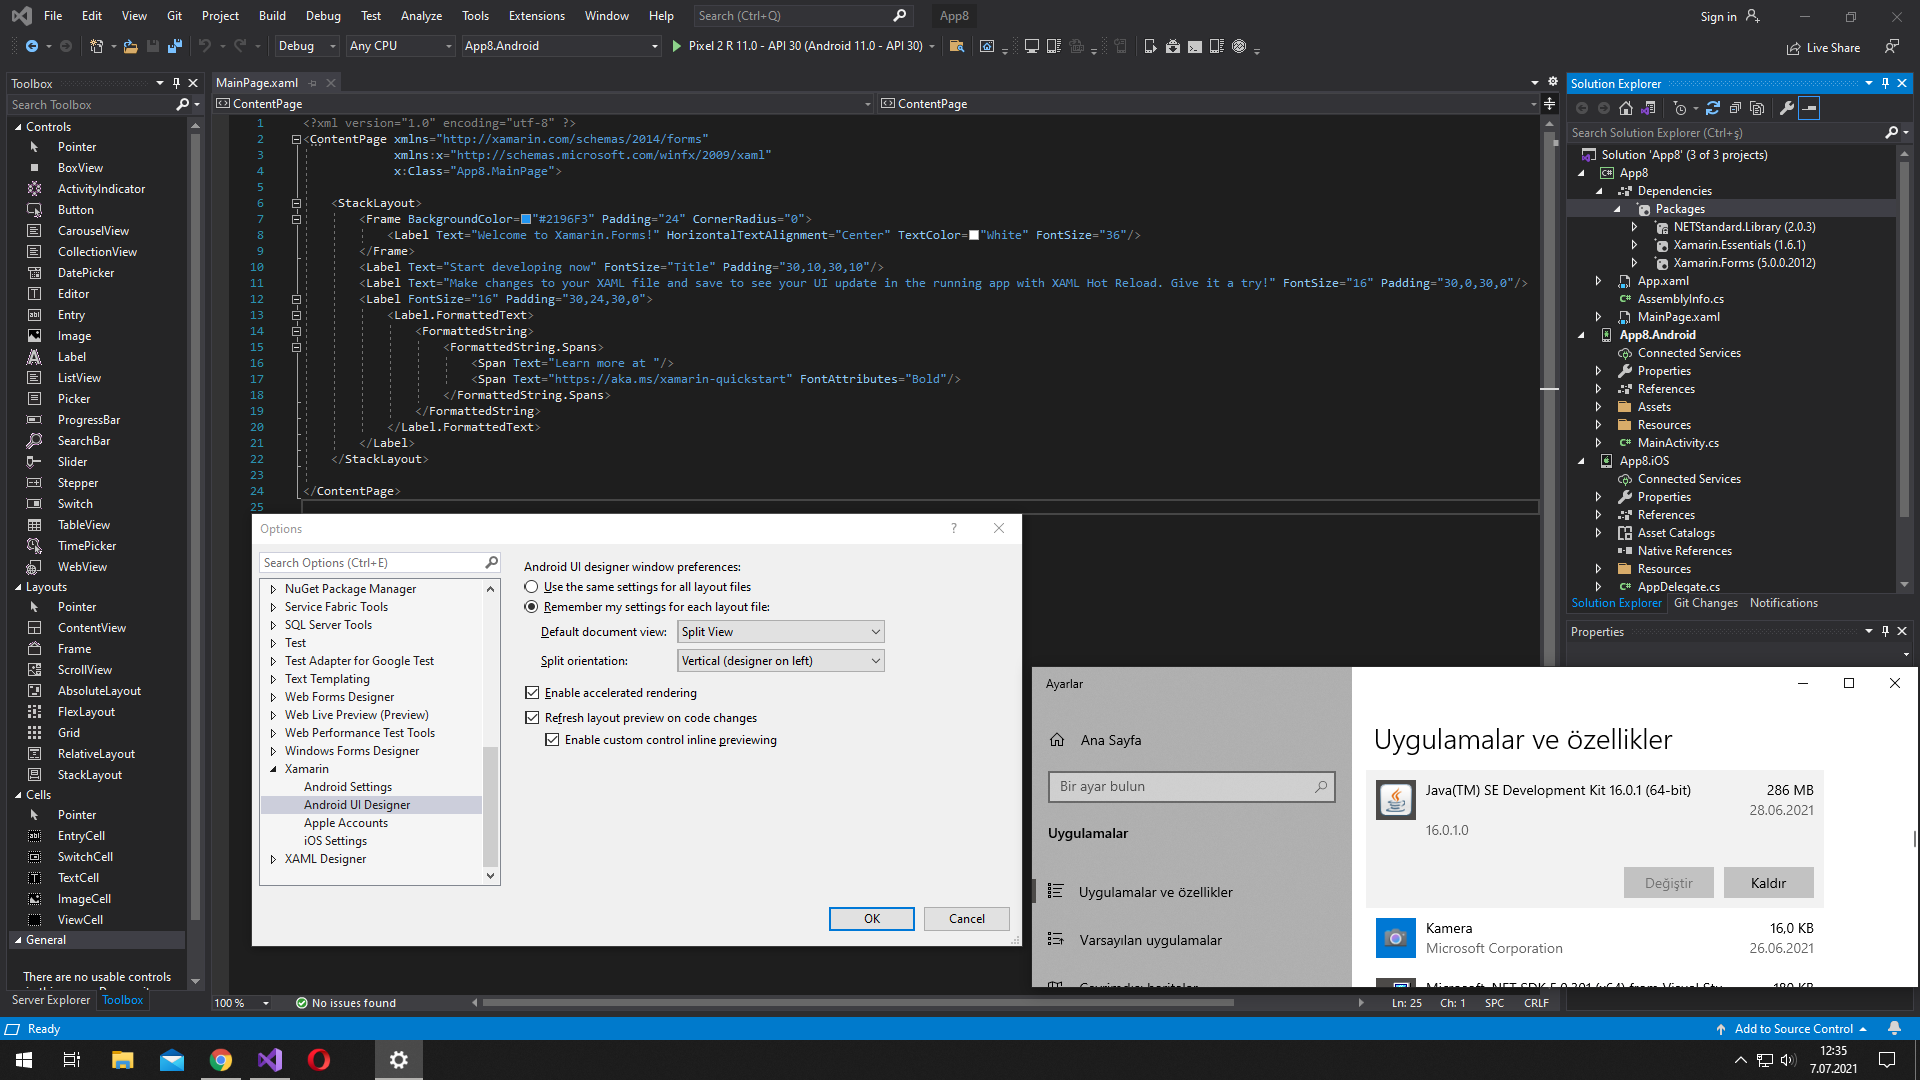Toggle 'Enable custom control inline previewing'

pos(552,740)
